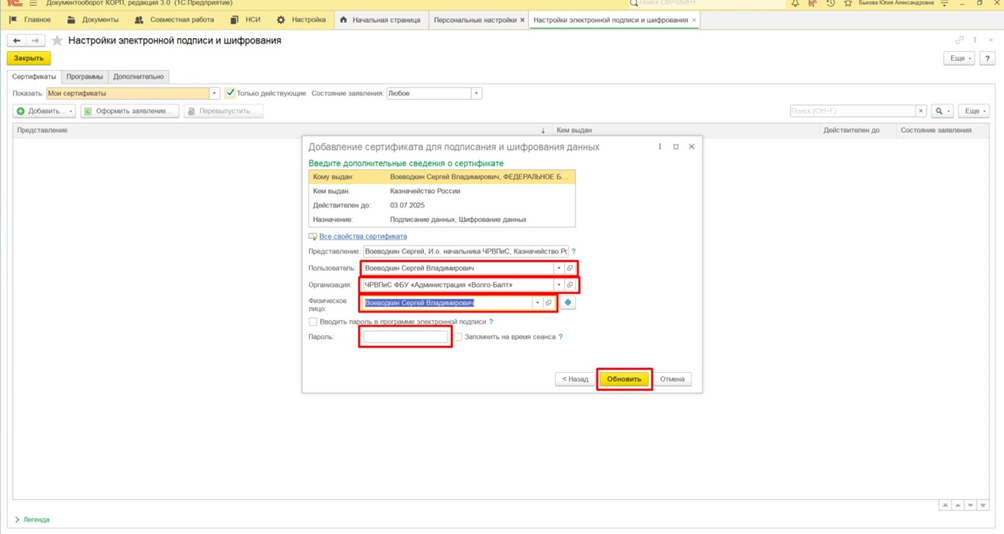Select the Кому выдан row in dialog

tap(442, 177)
